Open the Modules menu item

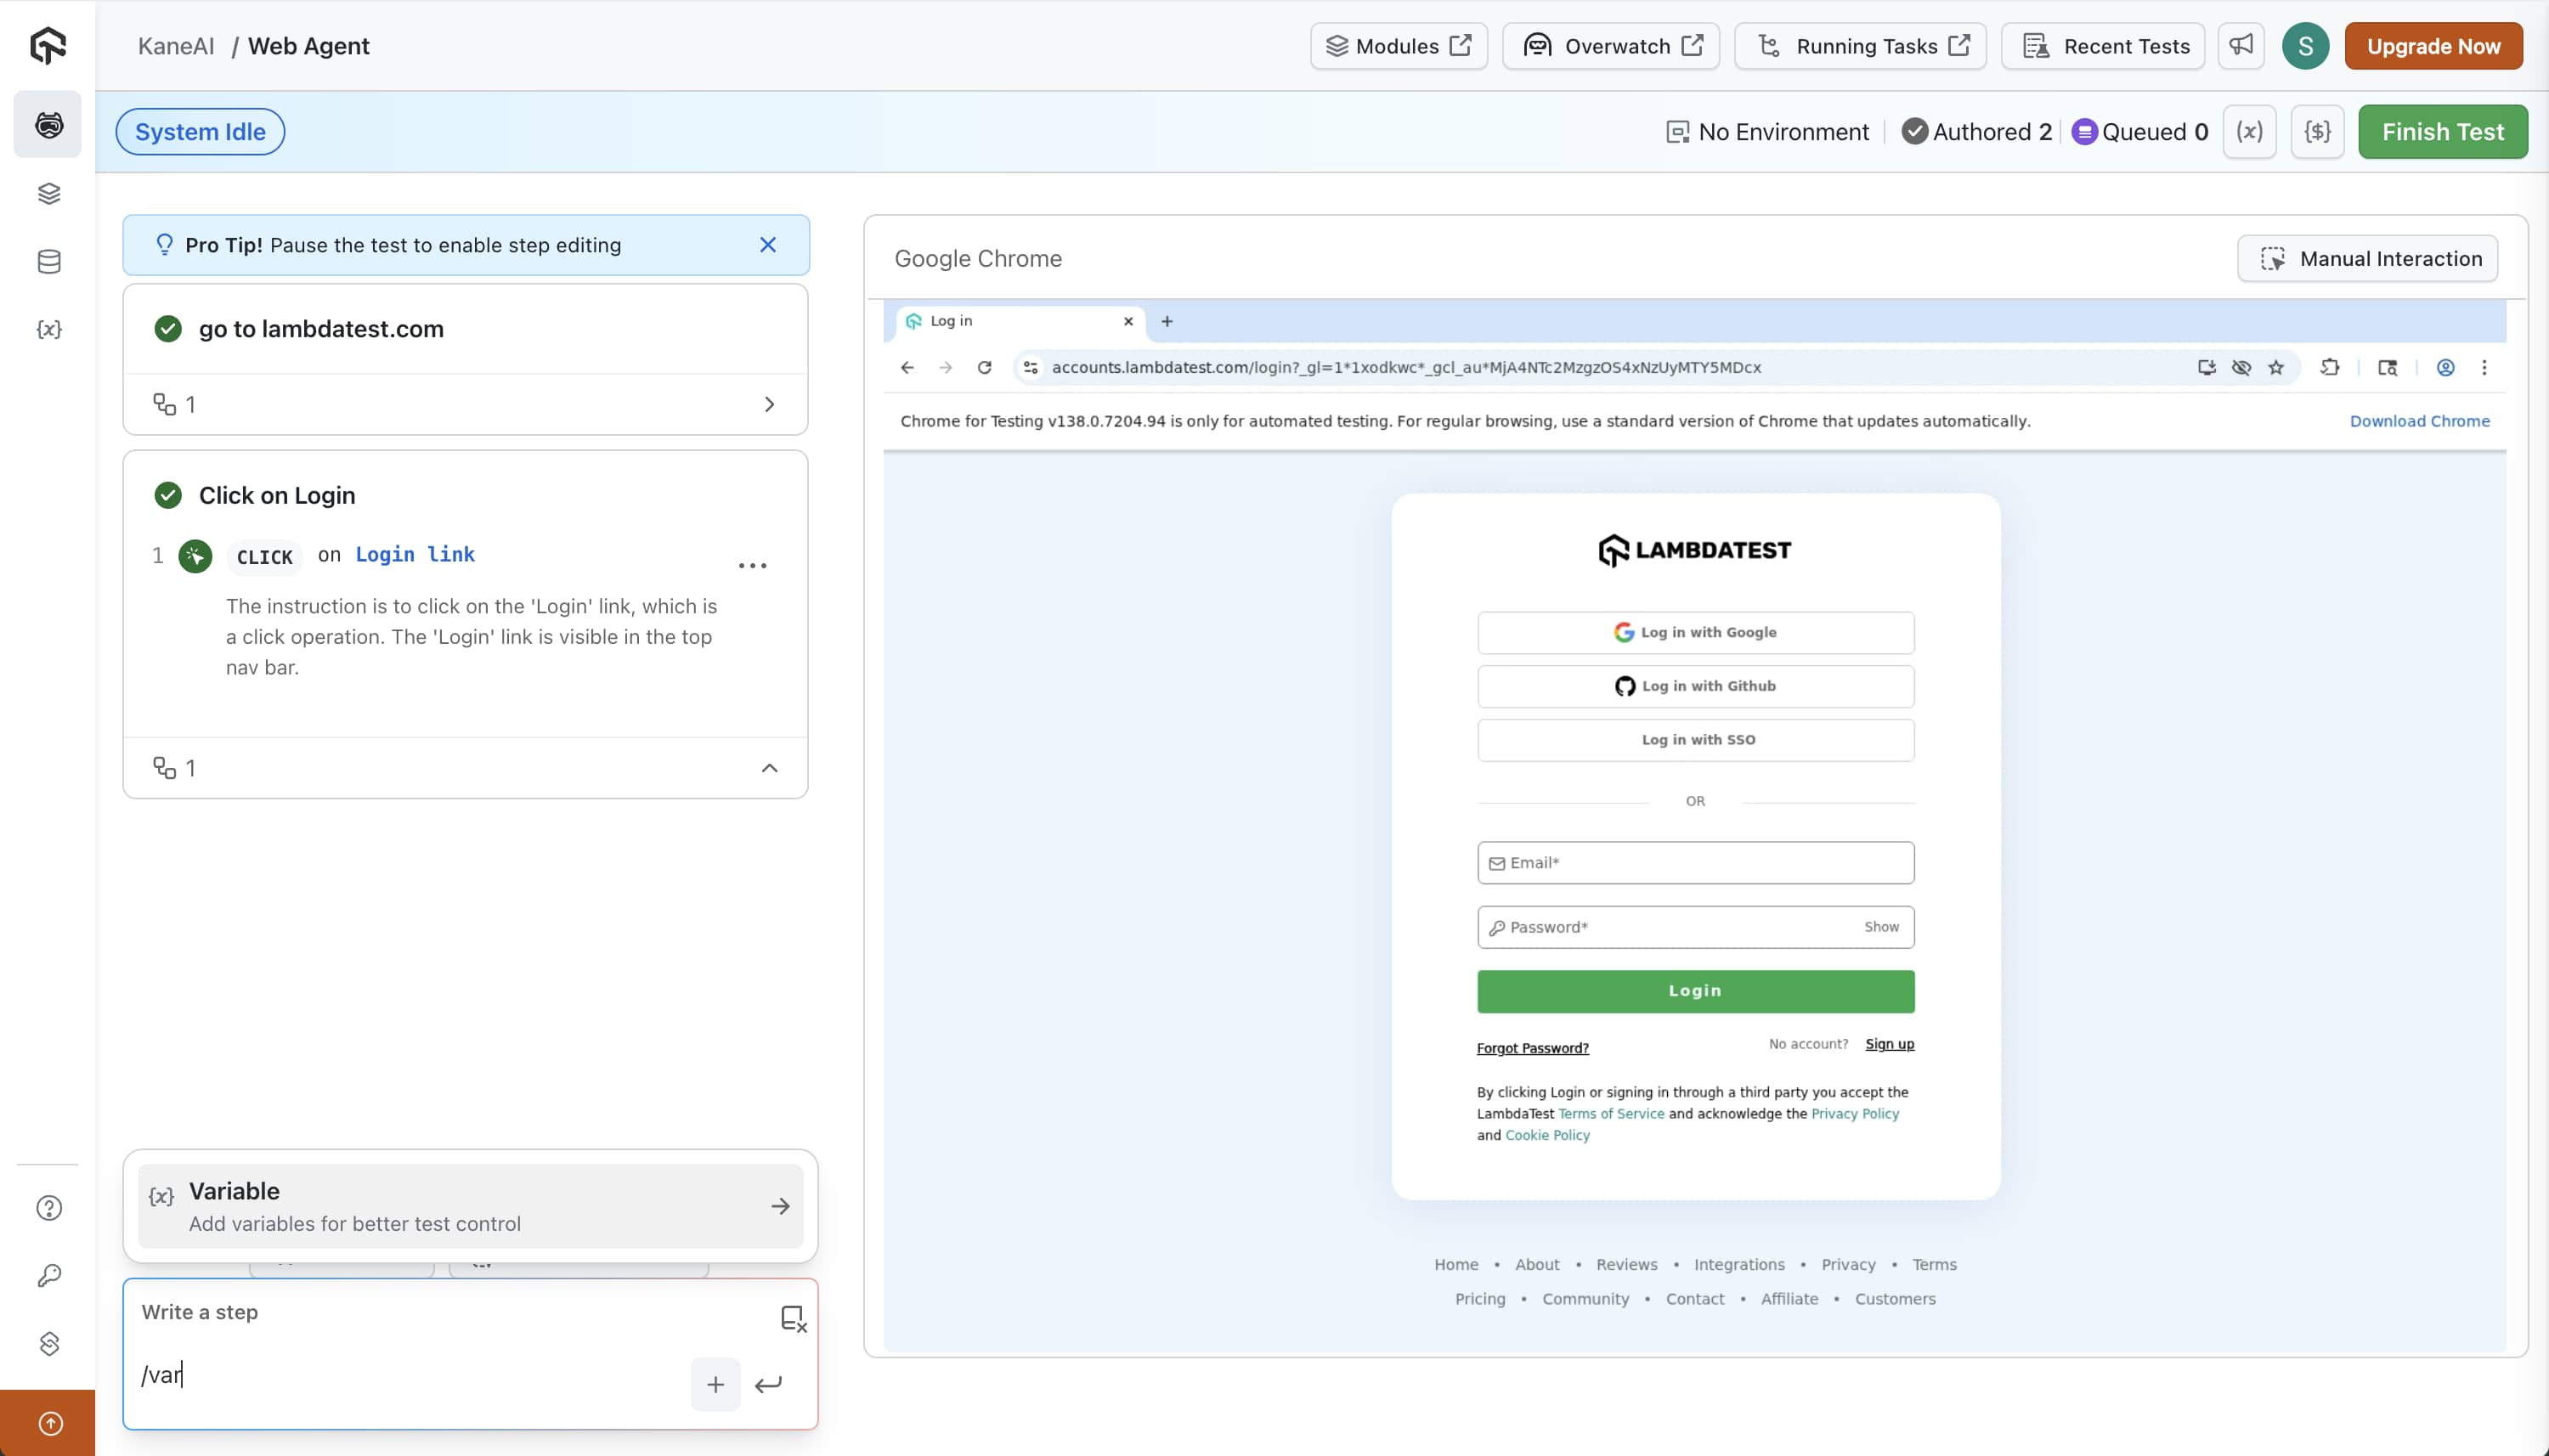(1397, 46)
